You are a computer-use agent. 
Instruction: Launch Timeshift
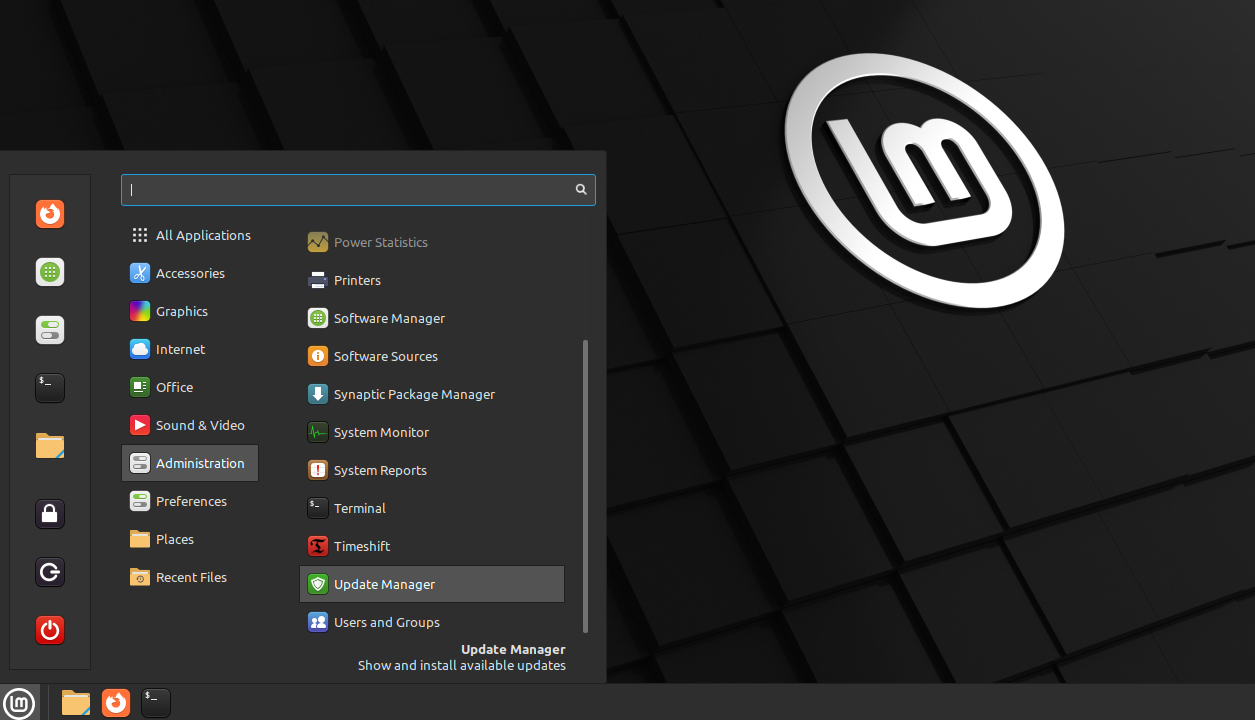pyautogui.click(x=432, y=546)
